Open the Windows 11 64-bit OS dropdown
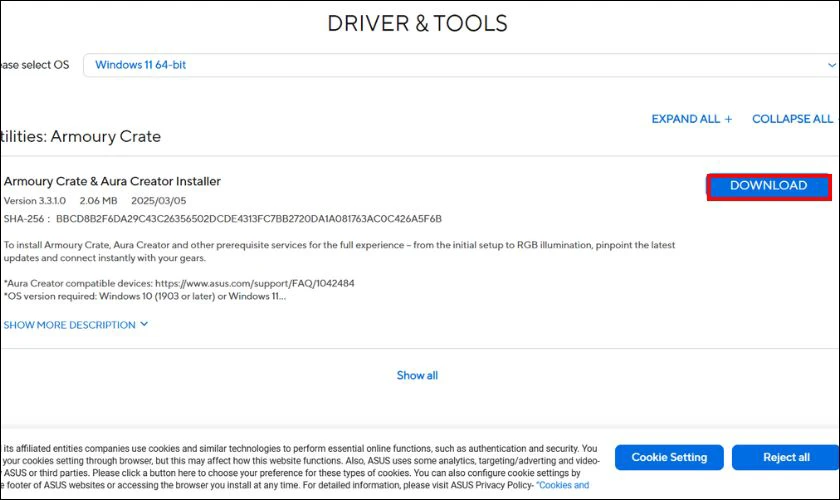The image size is (840, 500). (461, 65)
